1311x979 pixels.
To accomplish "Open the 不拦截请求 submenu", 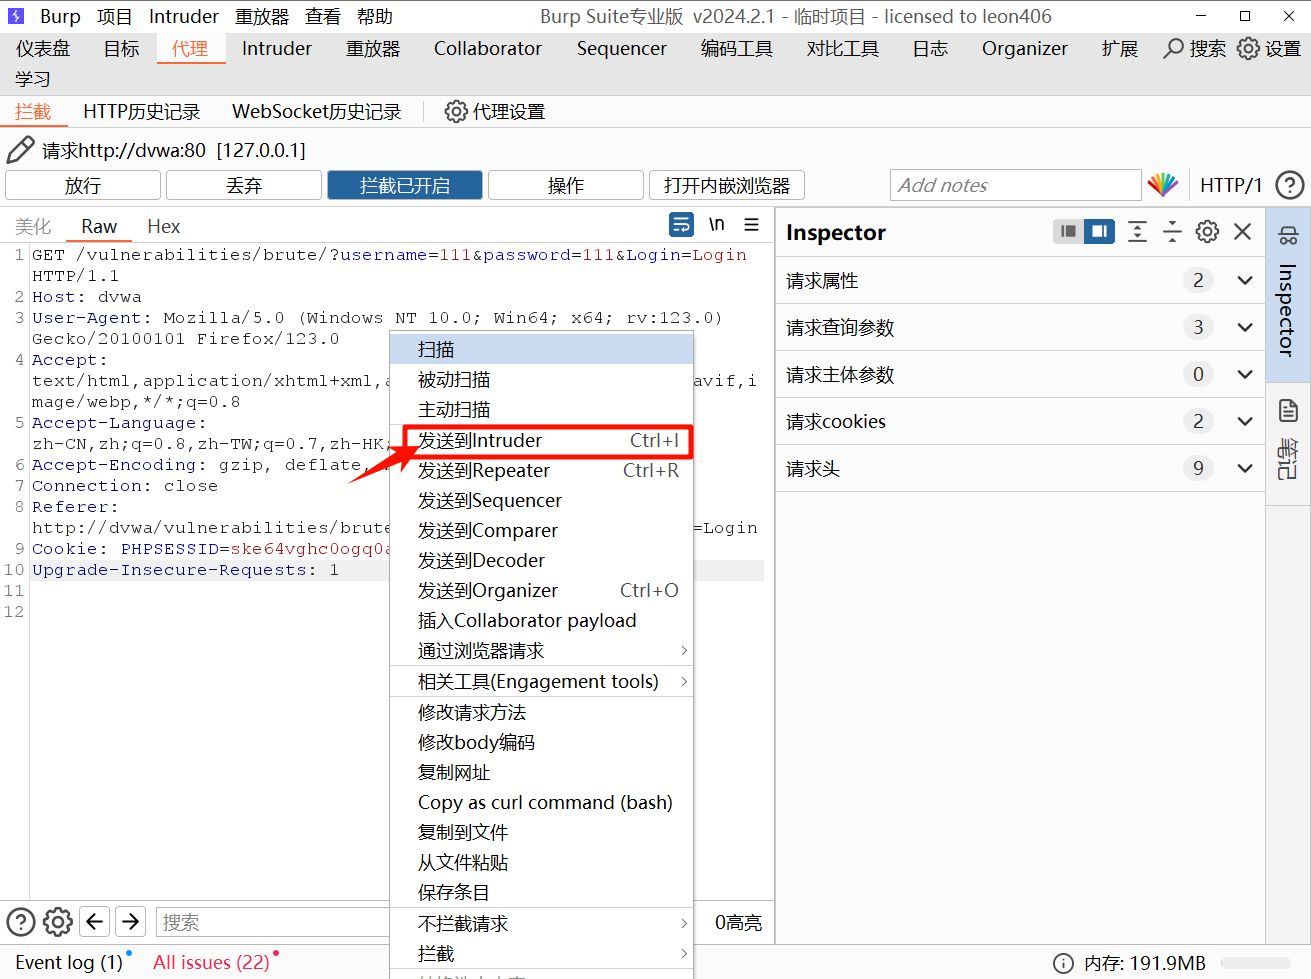I will point(541,924).
